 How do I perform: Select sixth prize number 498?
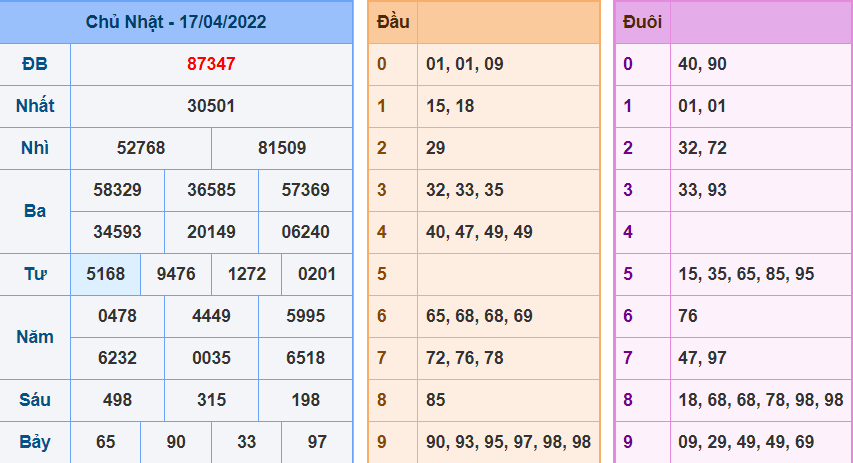[x=118, y=400]
